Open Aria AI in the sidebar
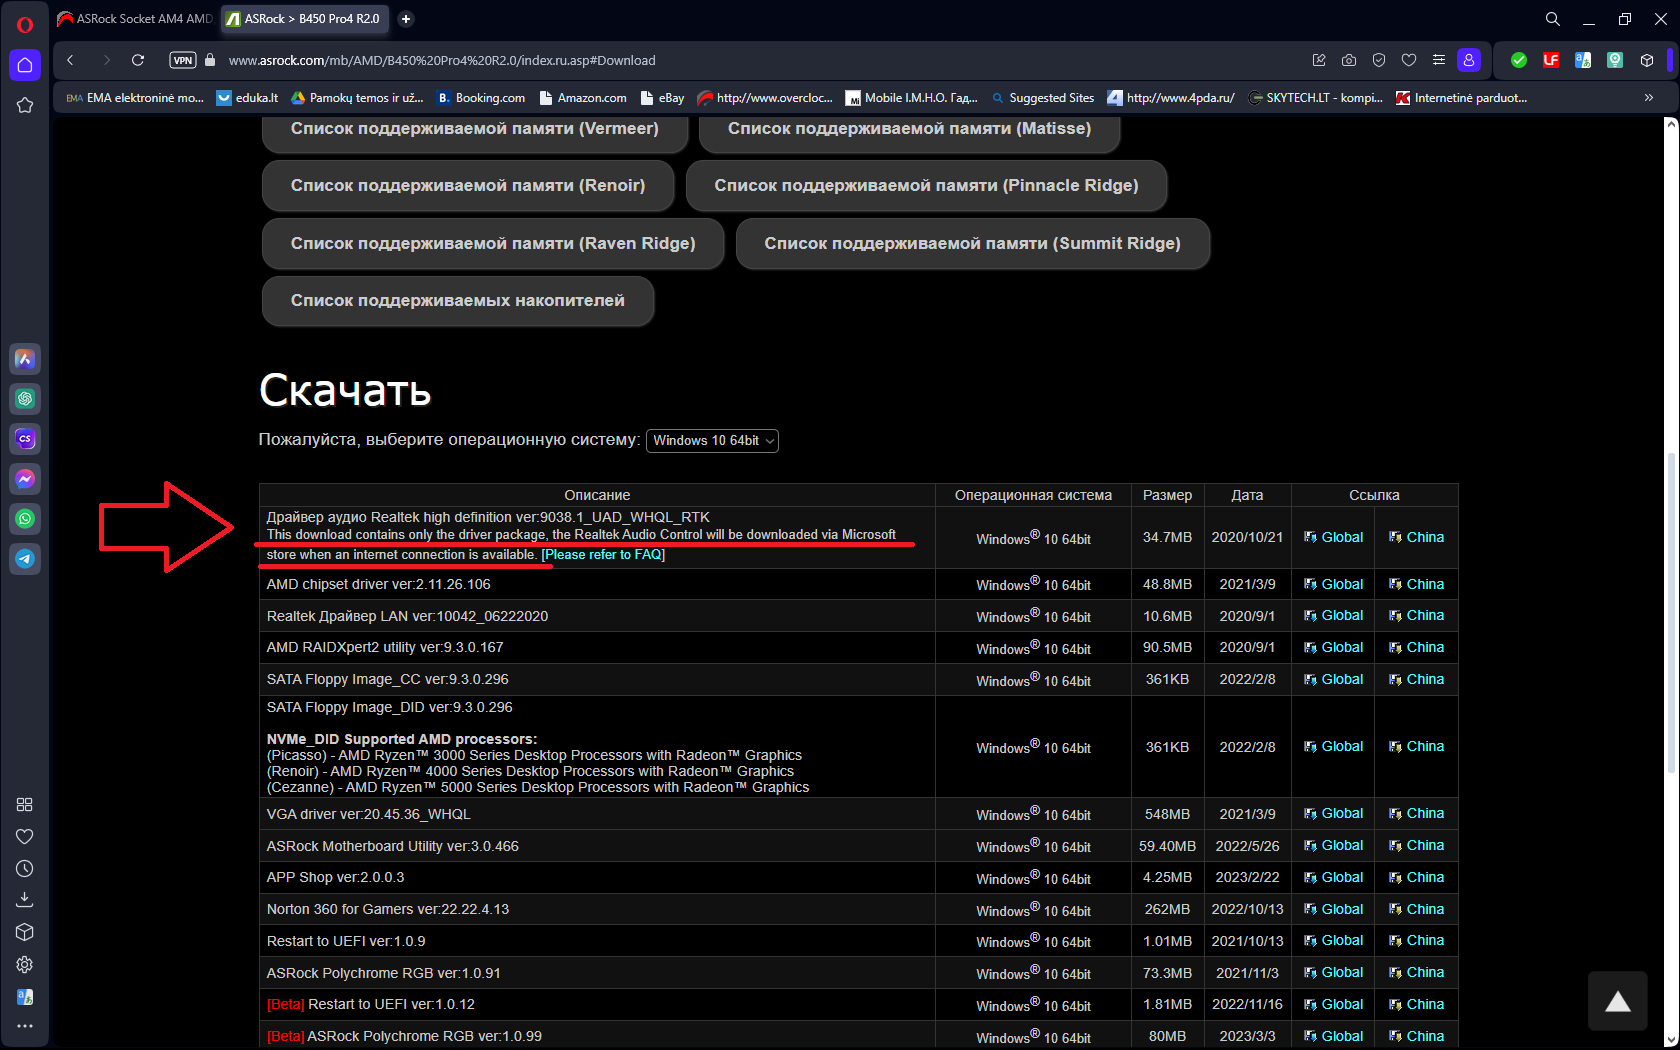Screen dimensions: 1680x1050 [x=25, y=359]
